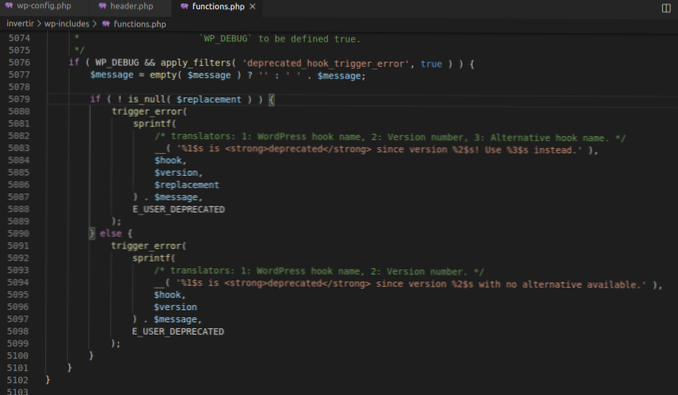Image resolution: width=678 pixels, height=395 pixels.
Task: Click the highlighted opening brace on line 5079
Action: click(x=272, y=100)
